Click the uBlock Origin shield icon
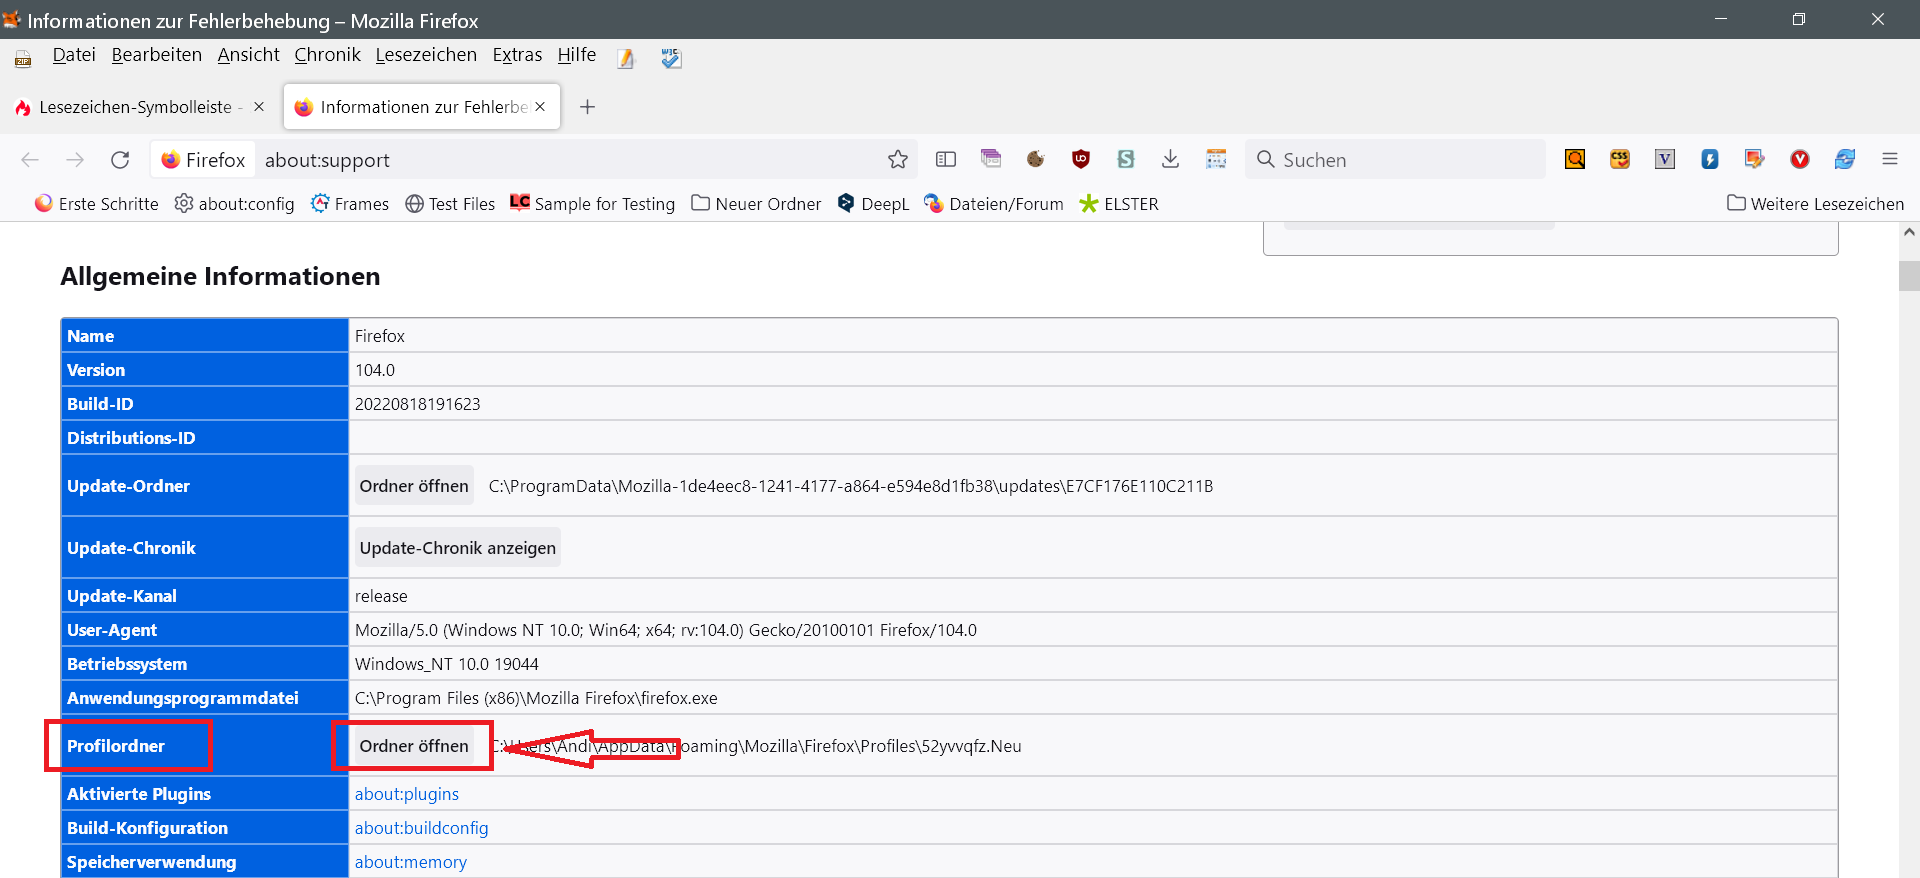Image resolution: width=1920 pixels, height=878 pixels. point(1080,159)
